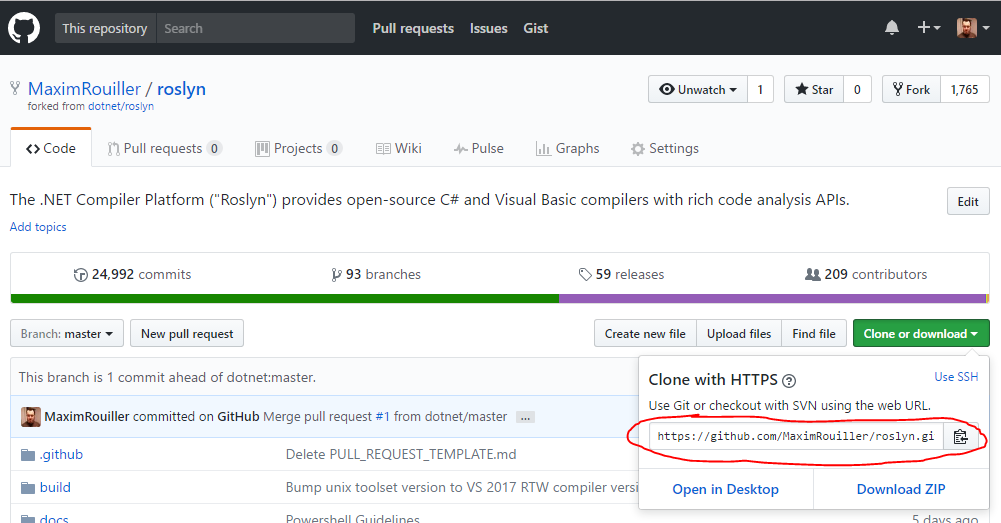1001x523 pixels.
Task: Click the GitHub Octocat logo
Action: point(24,28)
